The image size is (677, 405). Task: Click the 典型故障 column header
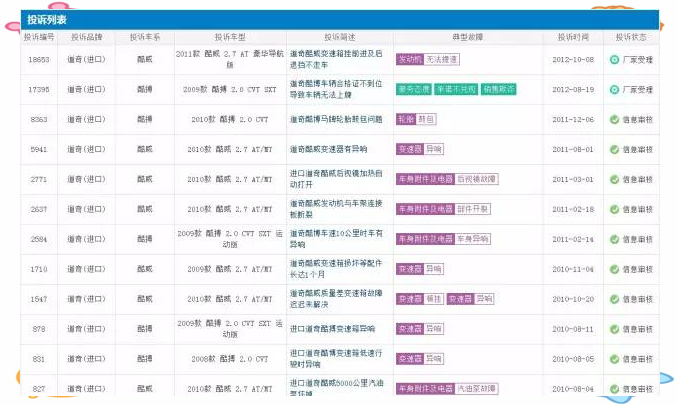pos(468,37)
